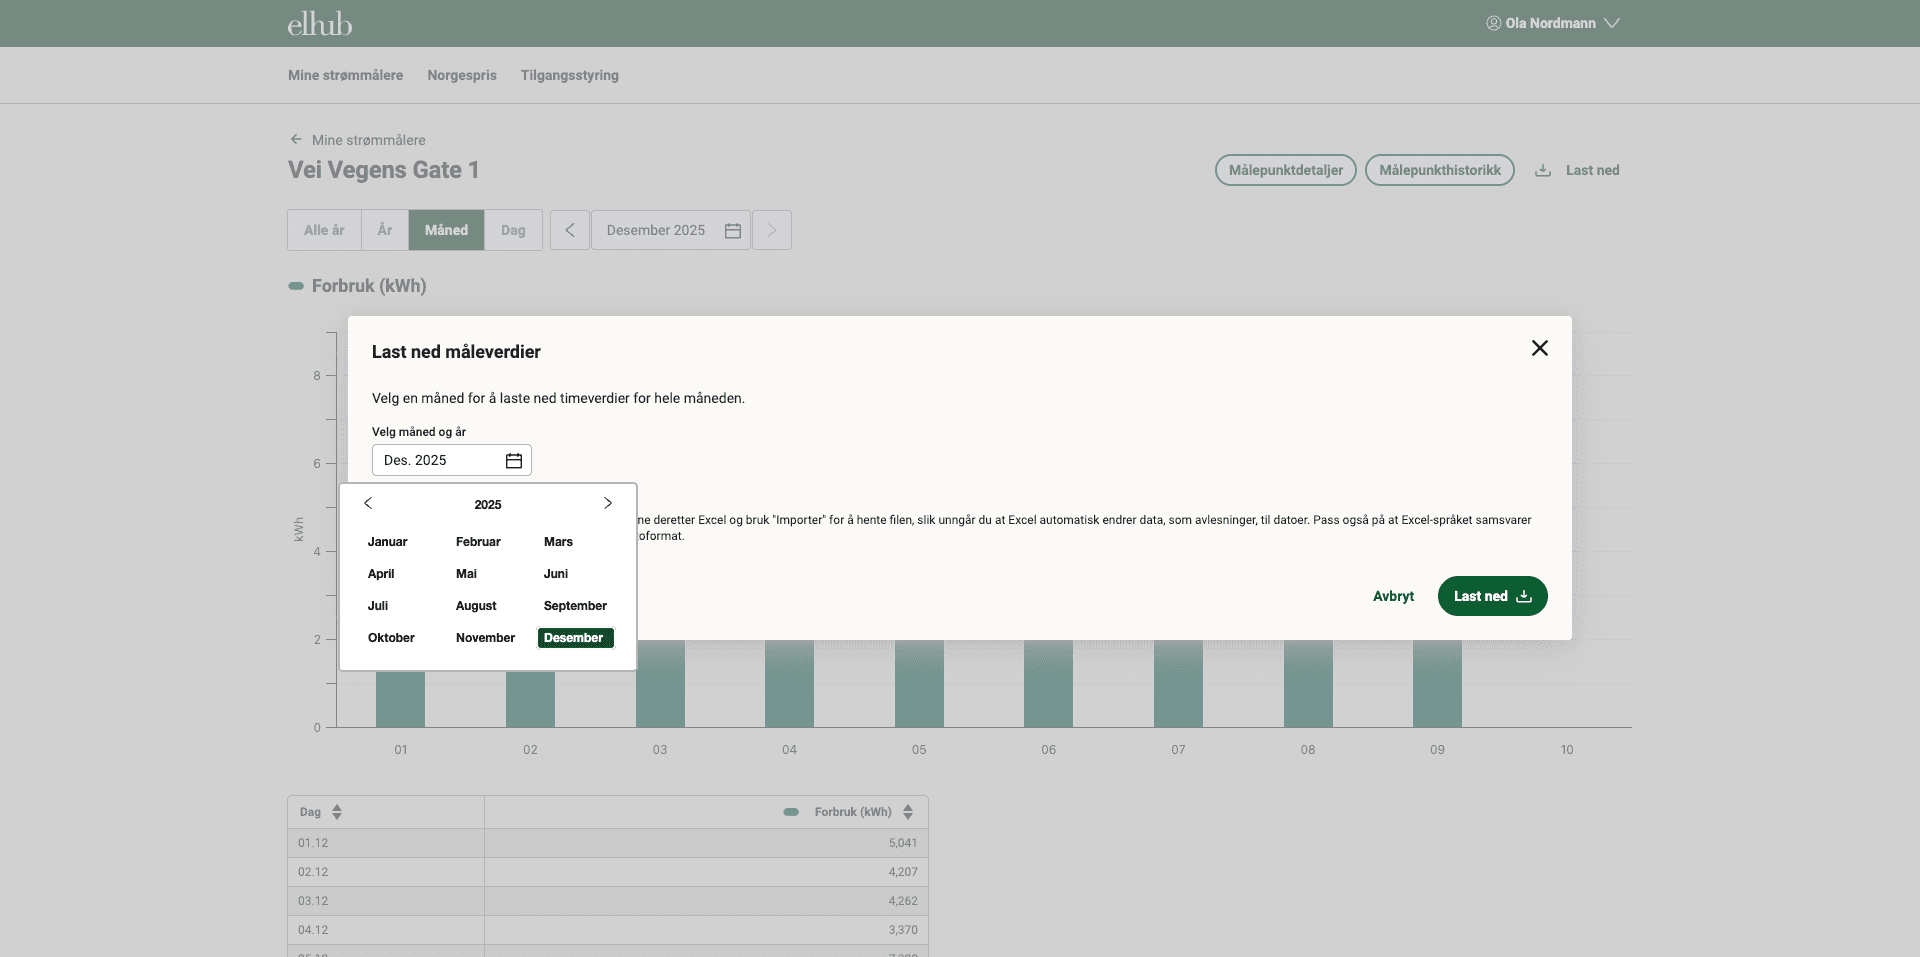Sort the table by the Dag column arrows

coord(336,812)
